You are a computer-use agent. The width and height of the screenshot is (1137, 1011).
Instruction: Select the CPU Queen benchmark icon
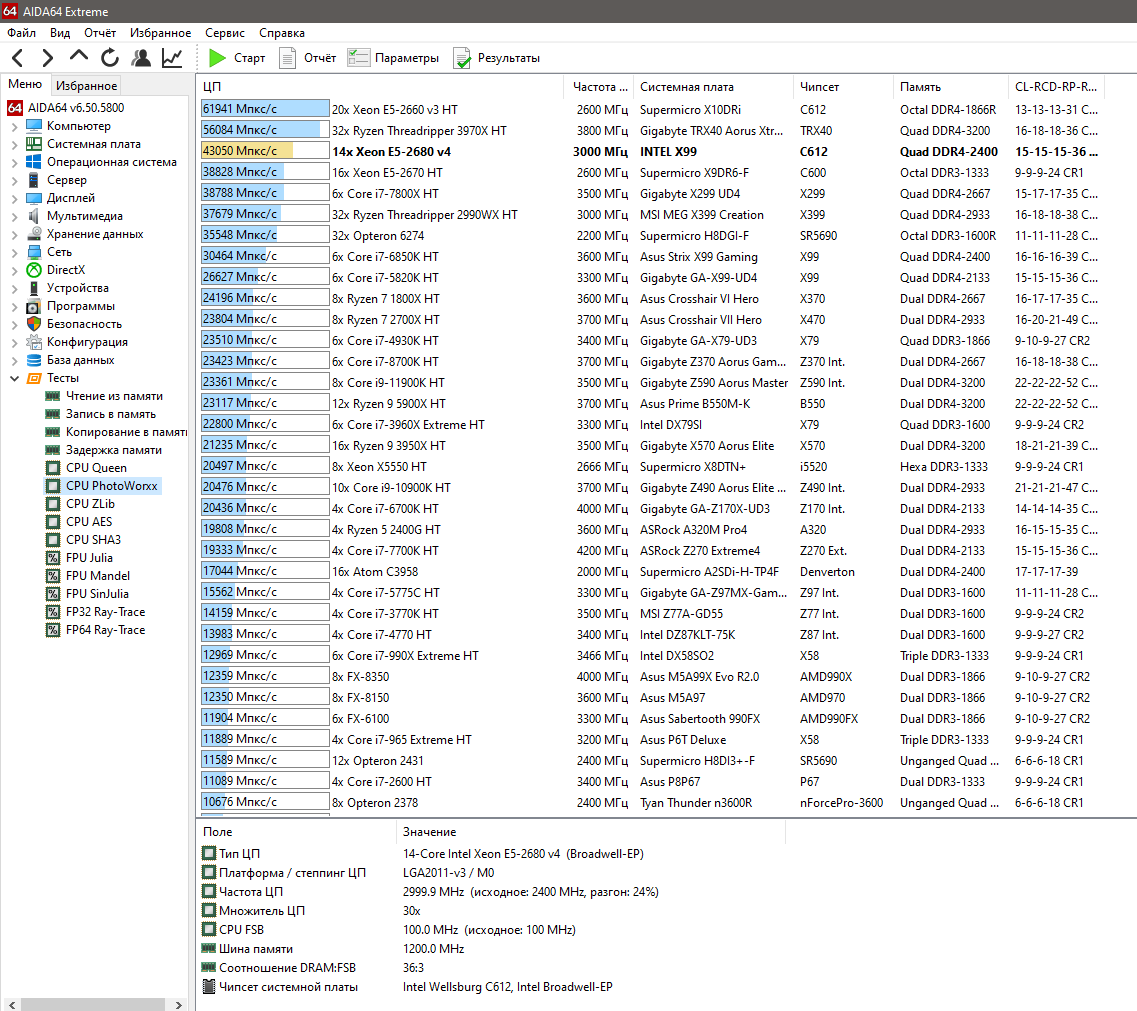(53, 468)
